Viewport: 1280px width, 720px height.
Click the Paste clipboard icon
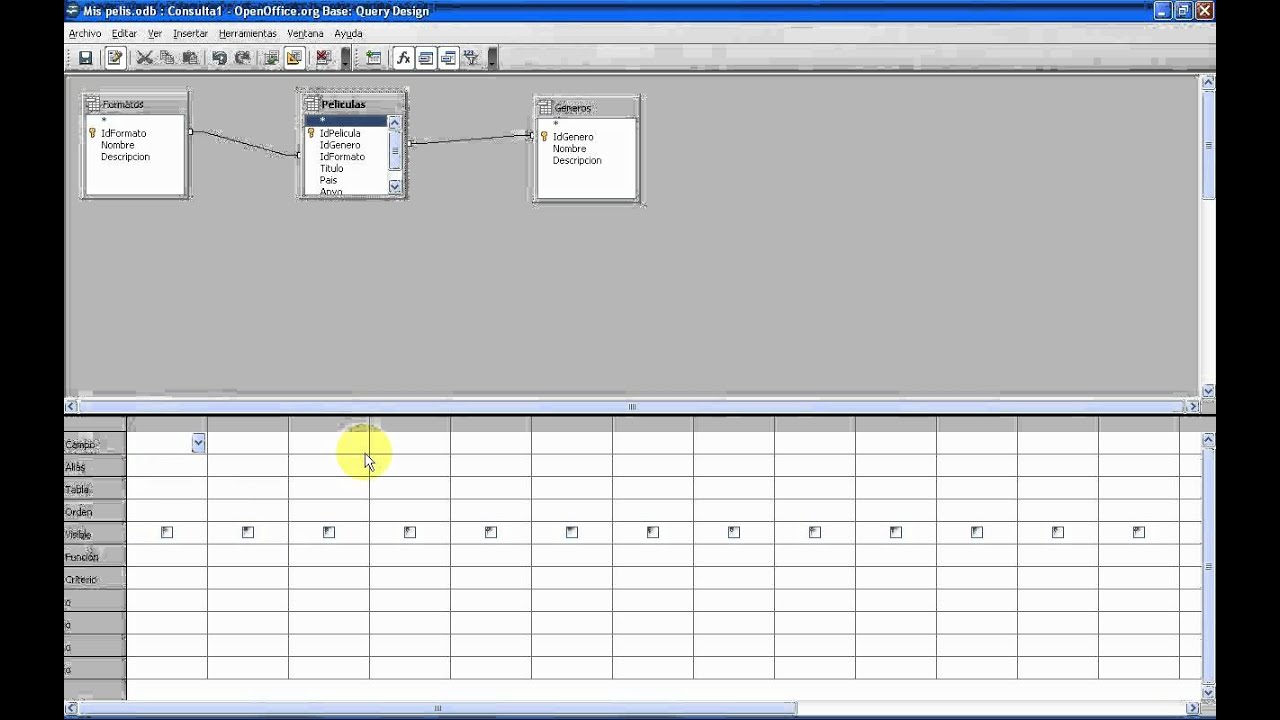click(x=190, y=58)
